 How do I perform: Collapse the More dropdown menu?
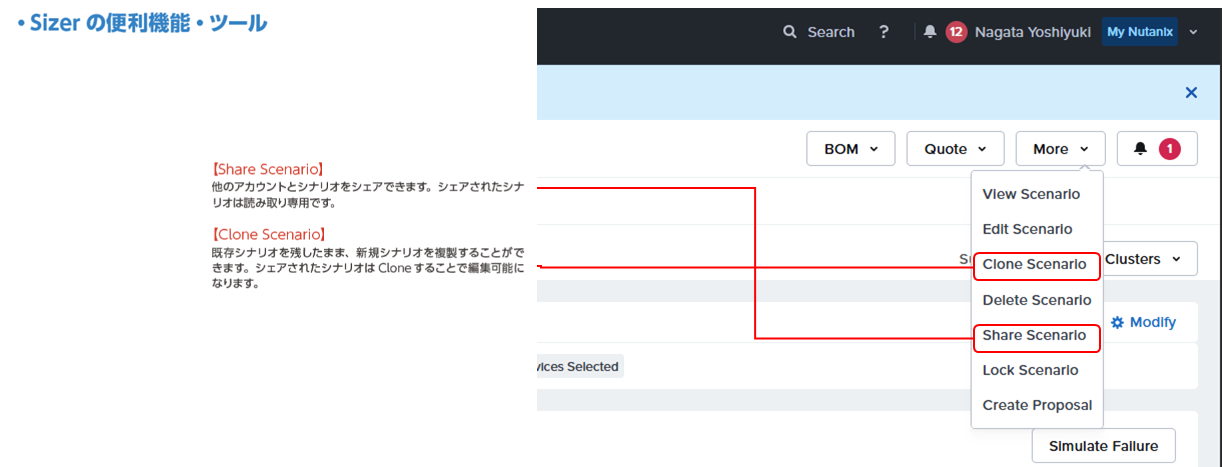pos(1060,149)
